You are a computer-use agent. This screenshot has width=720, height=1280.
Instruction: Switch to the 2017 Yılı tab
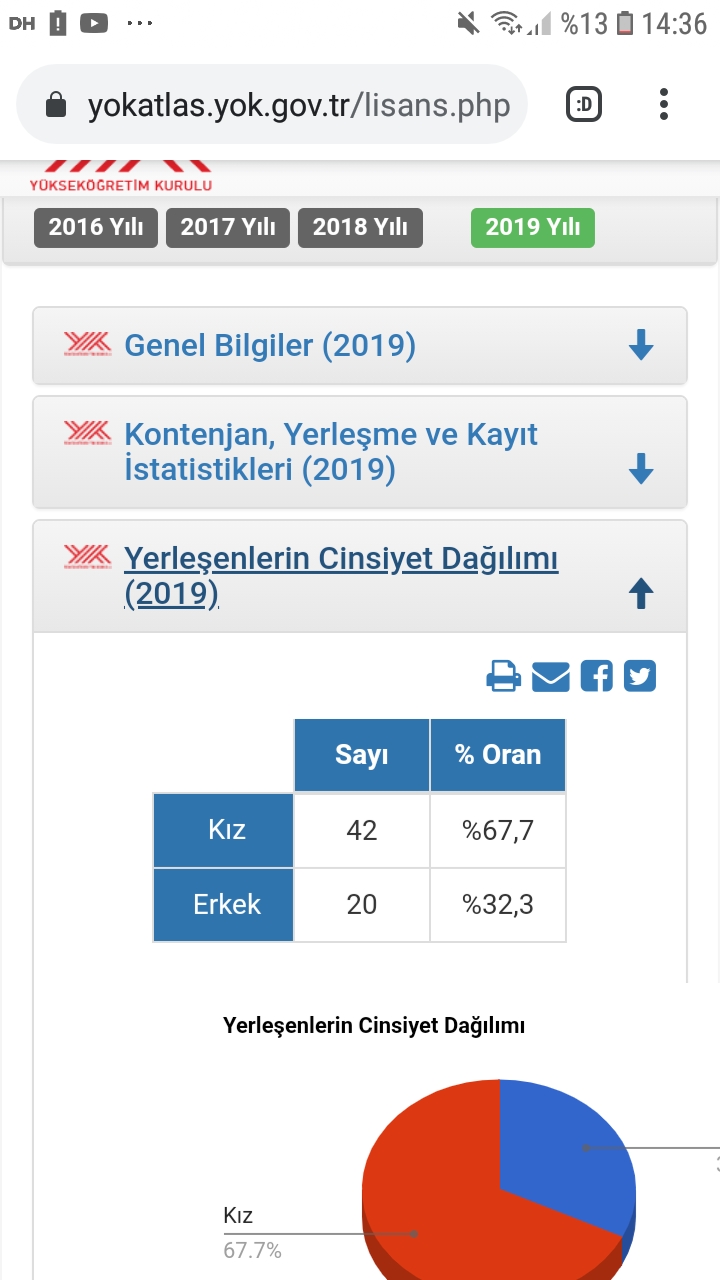click(x=228, y=228)
